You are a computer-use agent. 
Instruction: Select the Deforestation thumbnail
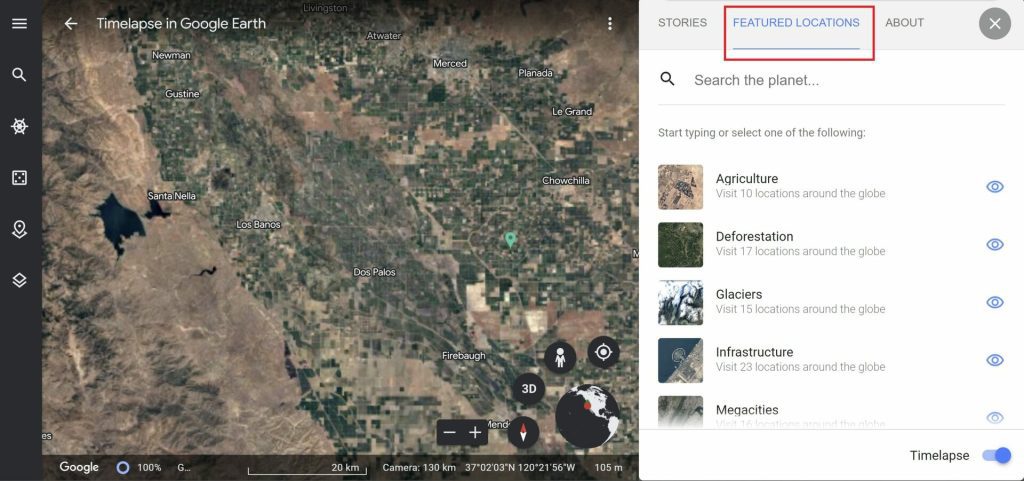click(680, 245)
